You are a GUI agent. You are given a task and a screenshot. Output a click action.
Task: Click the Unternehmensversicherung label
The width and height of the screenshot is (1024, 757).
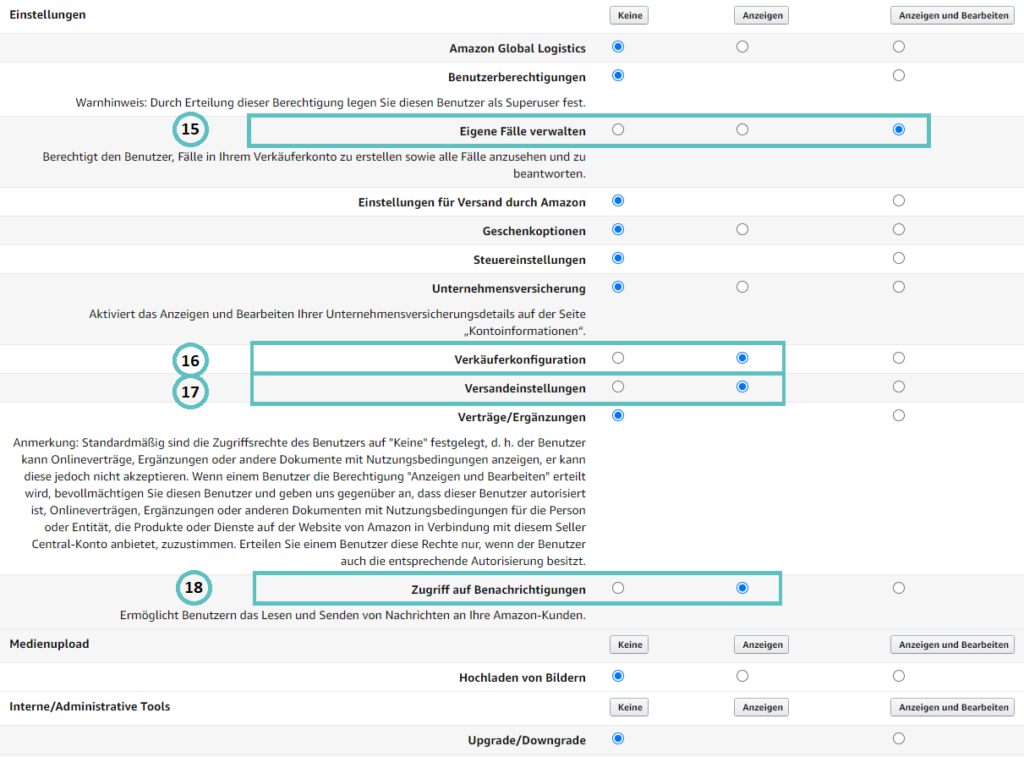pos(509,289)
